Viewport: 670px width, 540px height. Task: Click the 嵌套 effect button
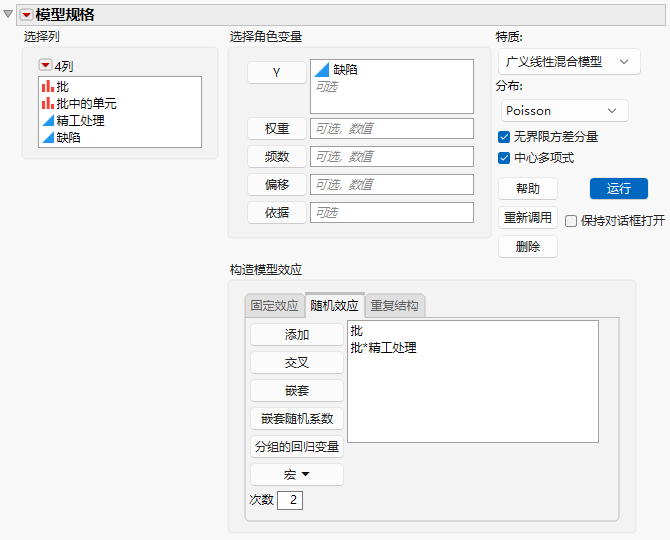(x=297, y=390)
